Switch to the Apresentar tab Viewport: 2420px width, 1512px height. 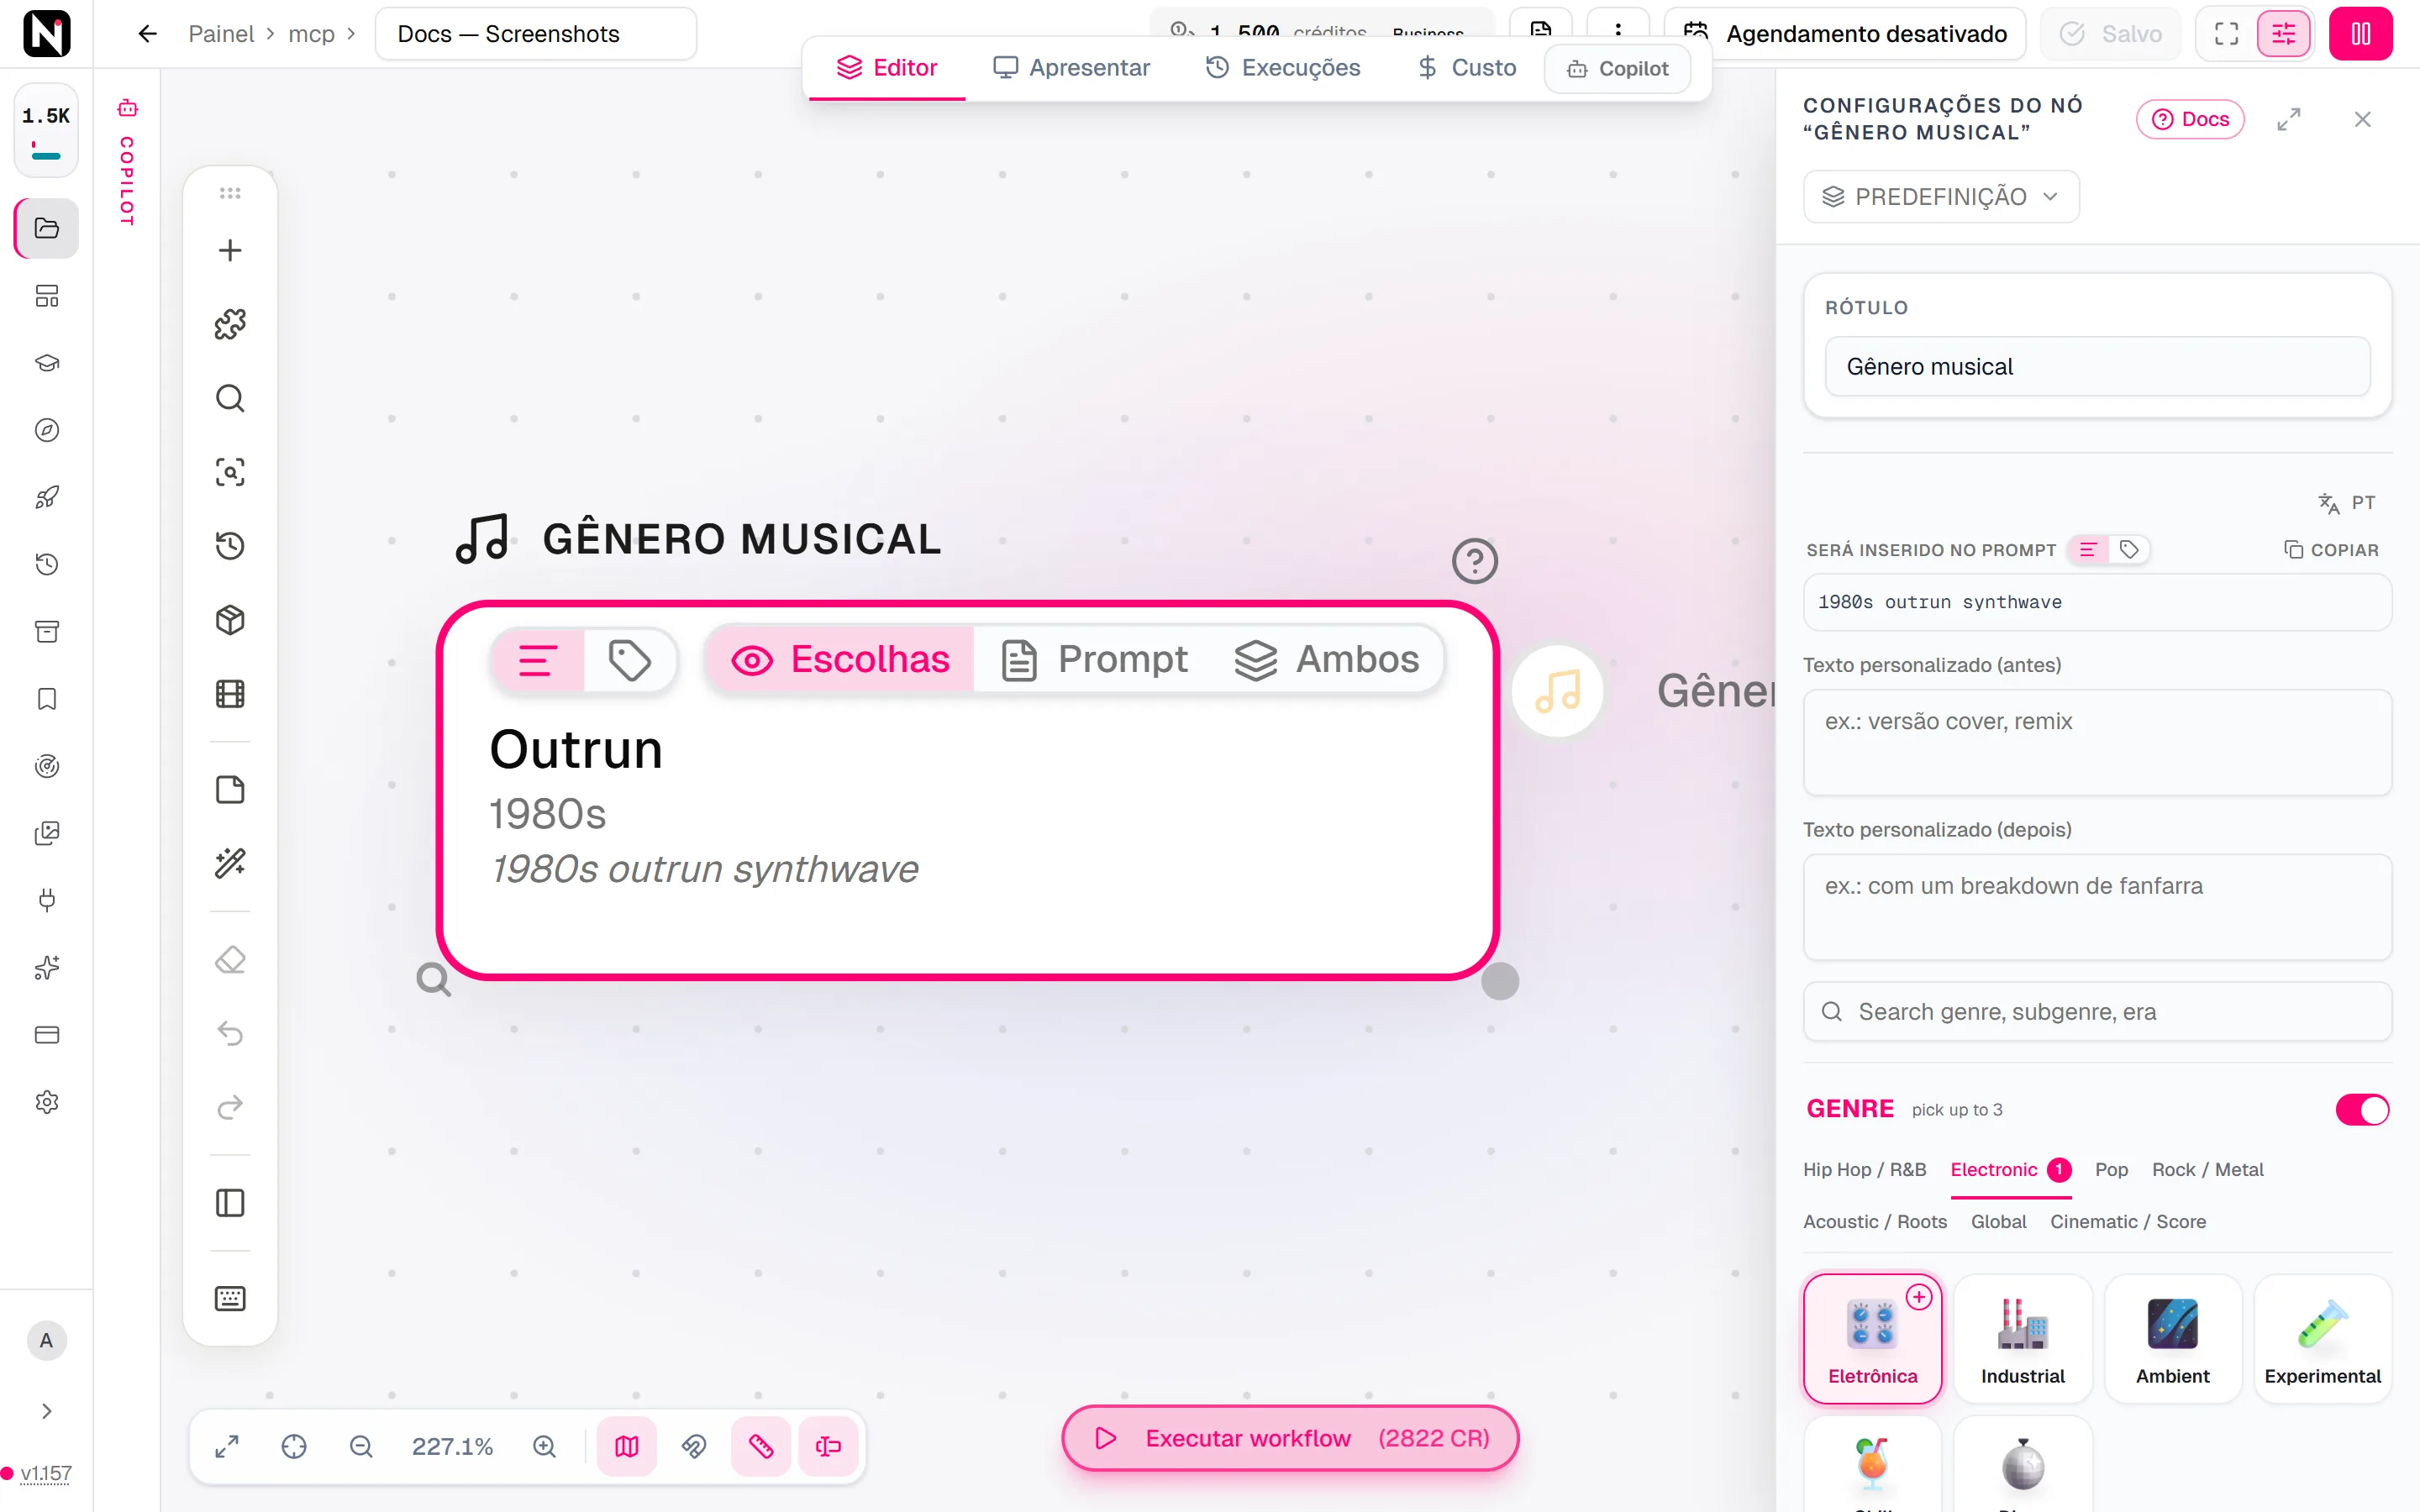1071,67
